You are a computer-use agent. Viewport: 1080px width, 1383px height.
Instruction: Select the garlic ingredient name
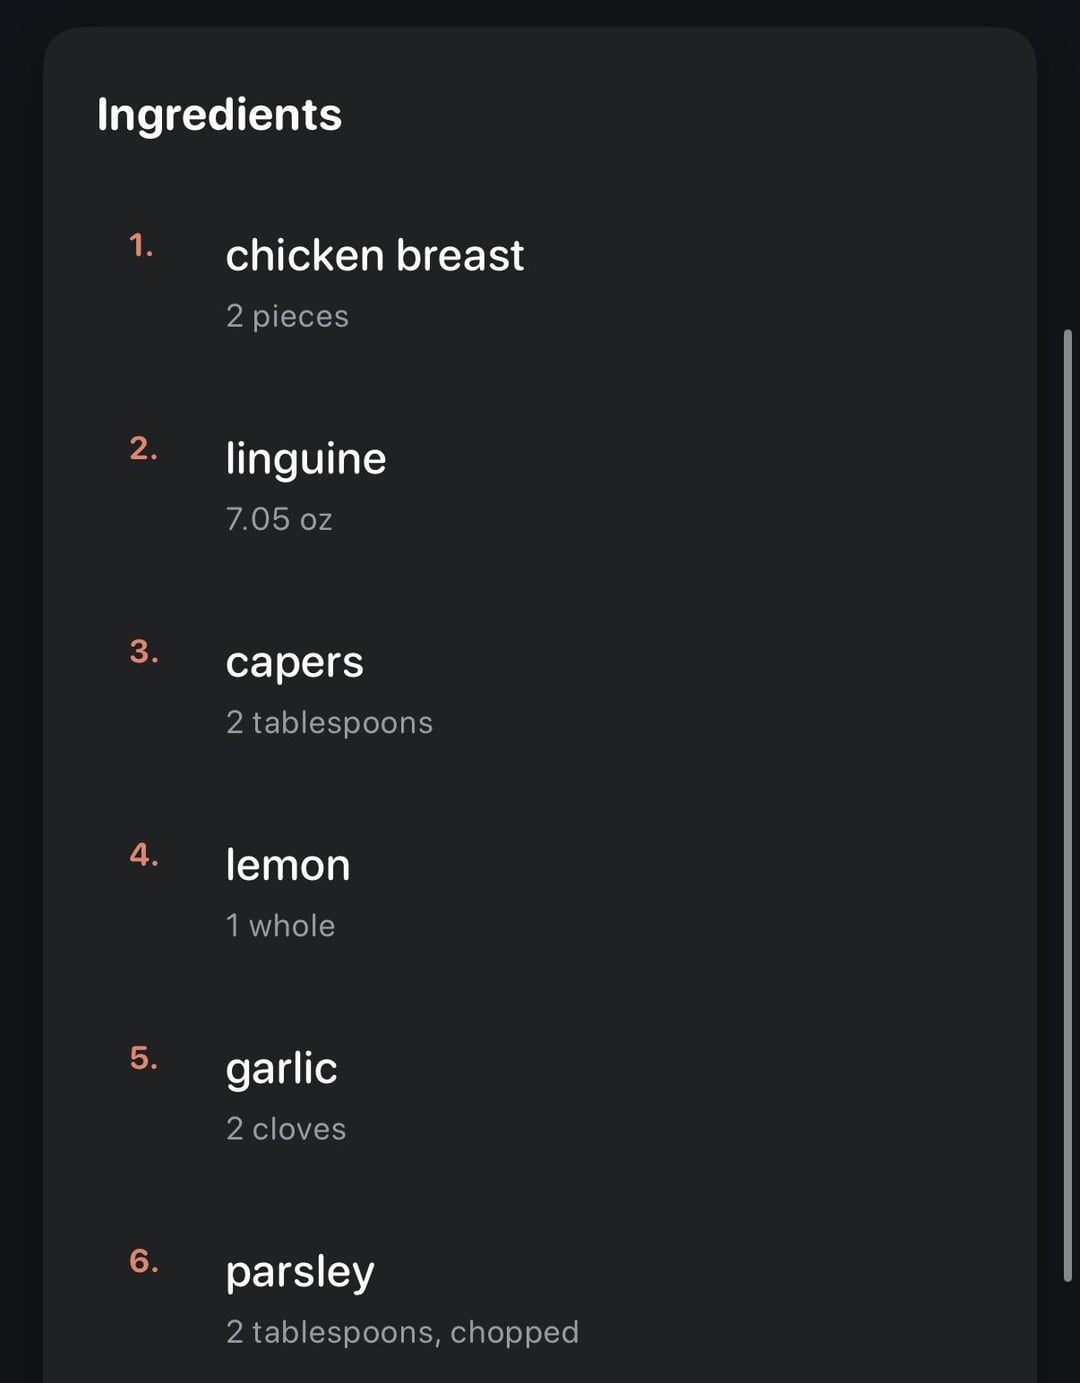[x=281, y=1068]
